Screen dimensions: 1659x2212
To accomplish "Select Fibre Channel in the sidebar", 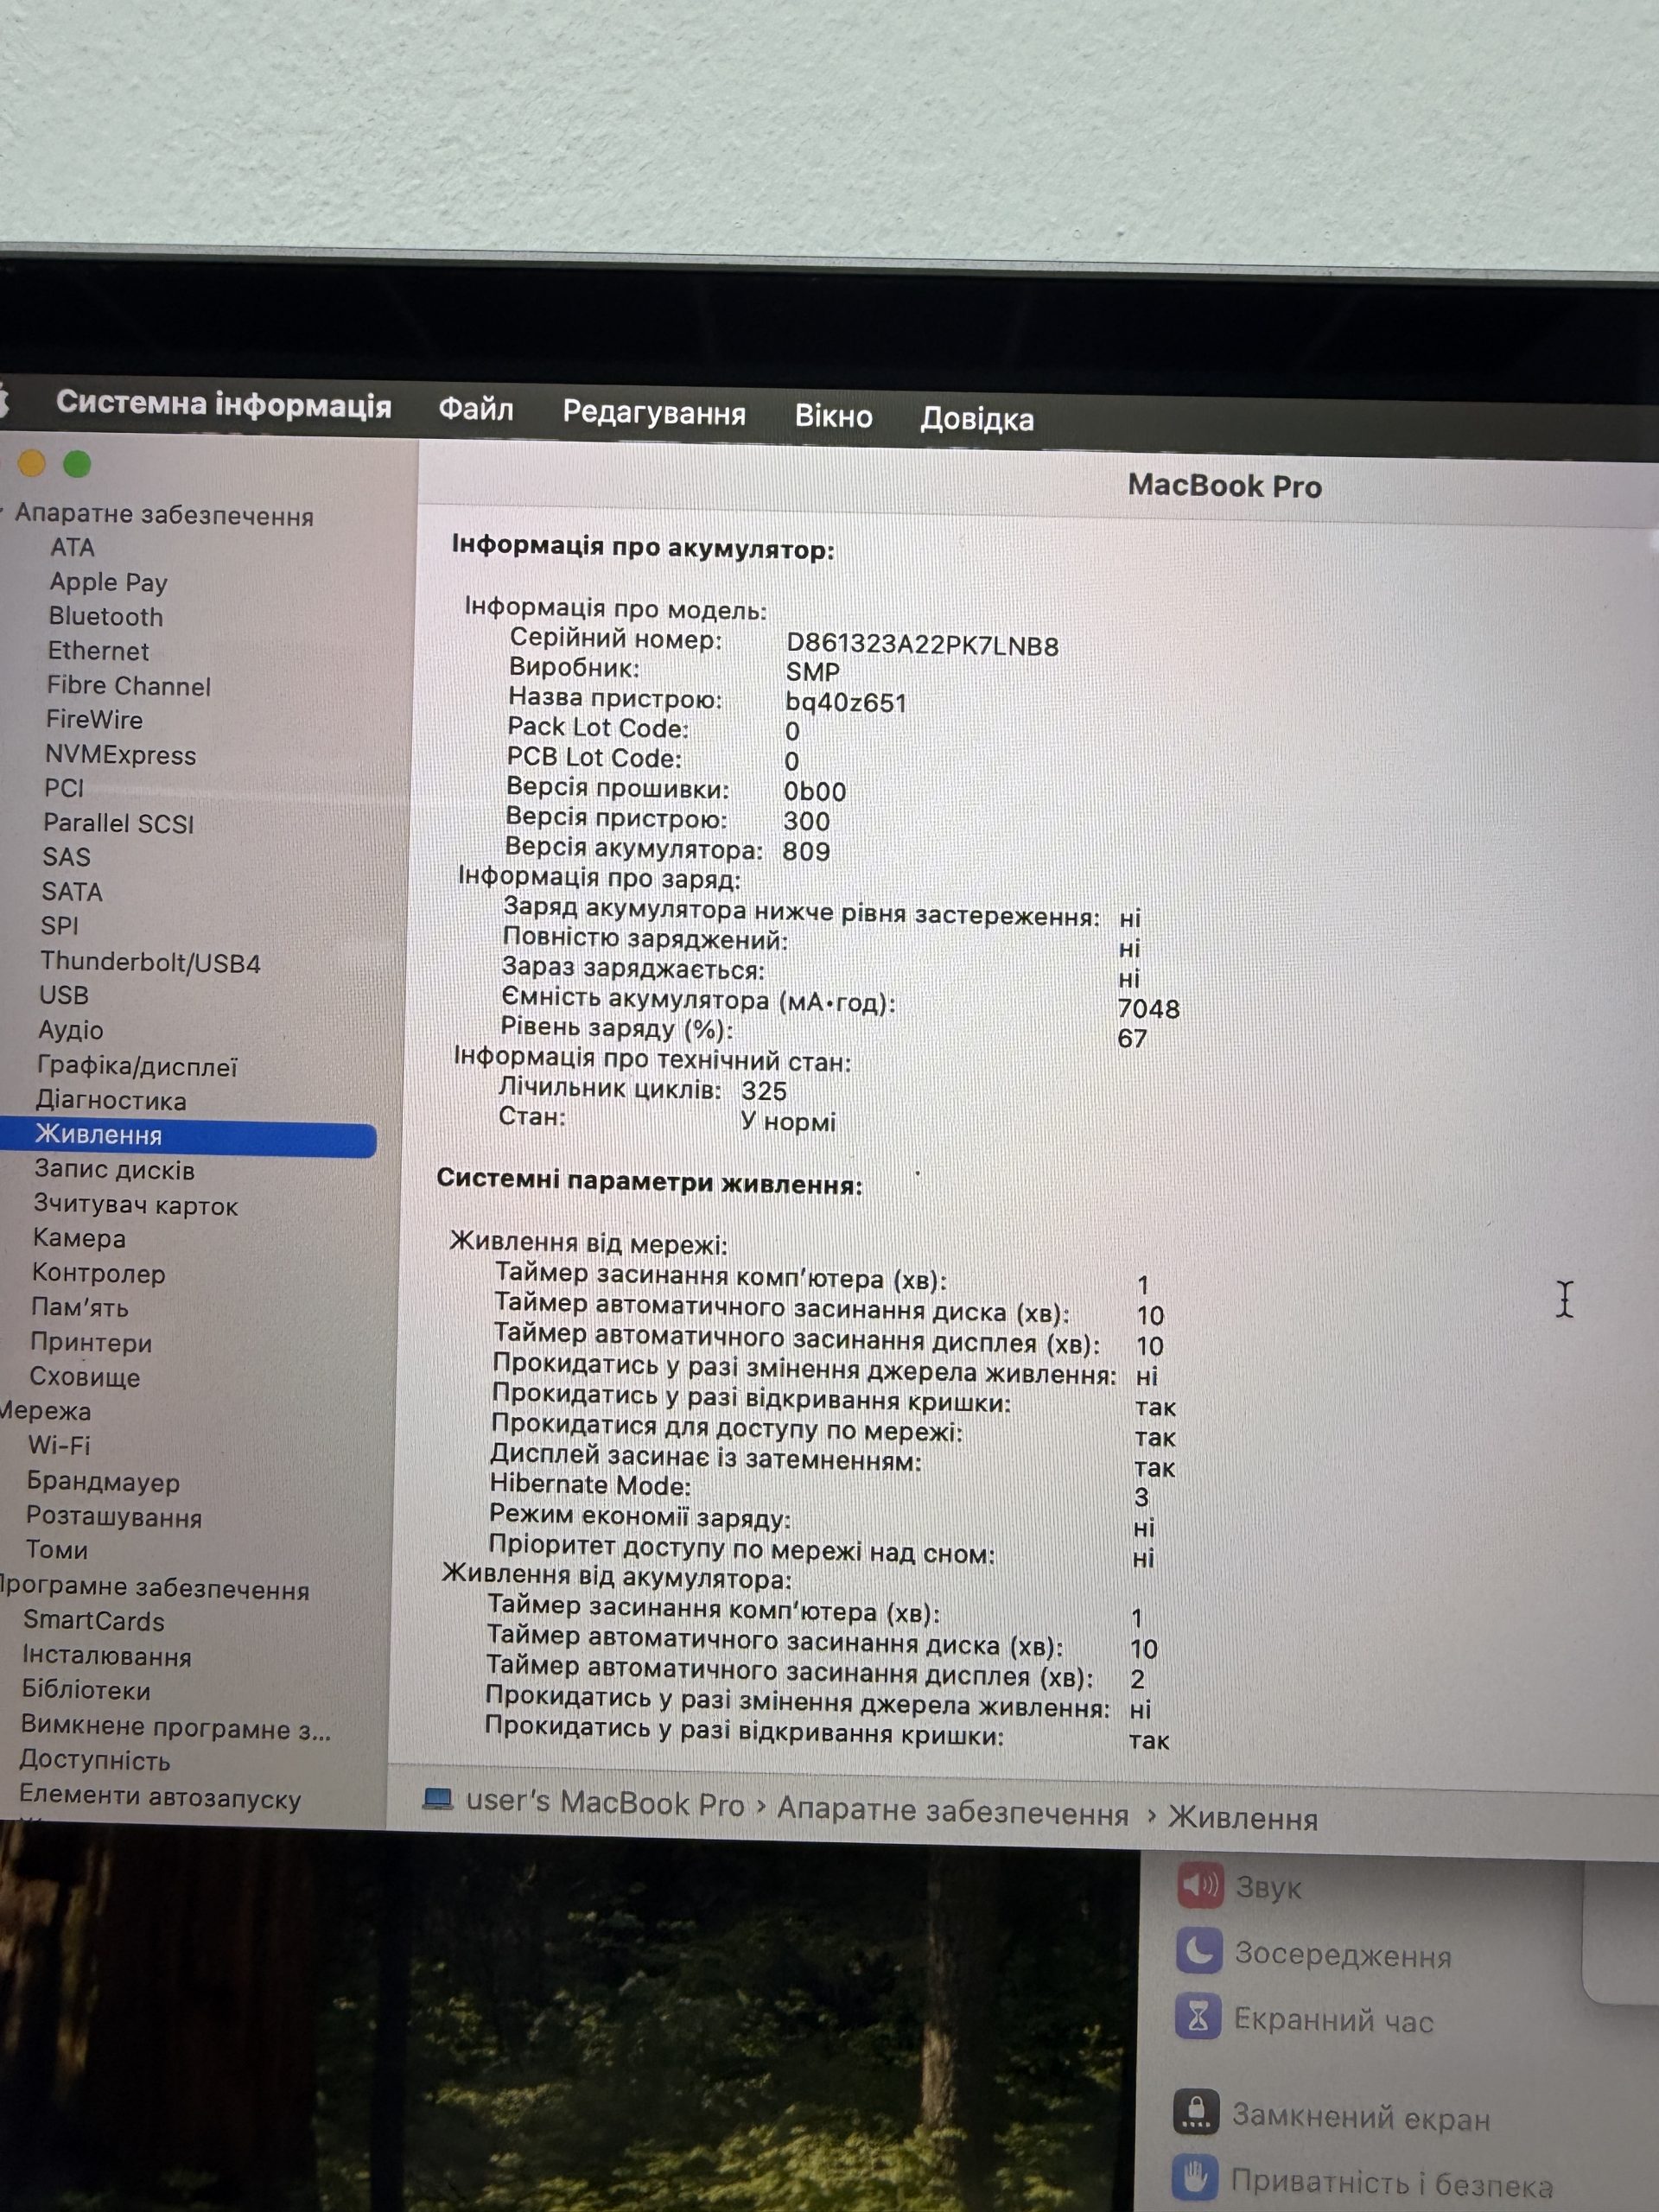I will (x=128, y=686).
